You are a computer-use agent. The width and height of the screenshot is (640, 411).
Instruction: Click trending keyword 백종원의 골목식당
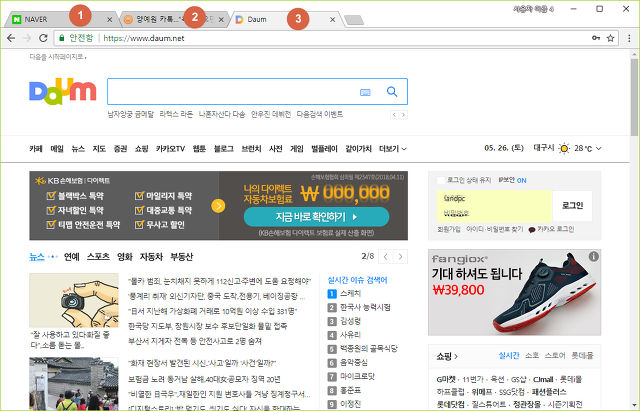[x=369, y=349]
